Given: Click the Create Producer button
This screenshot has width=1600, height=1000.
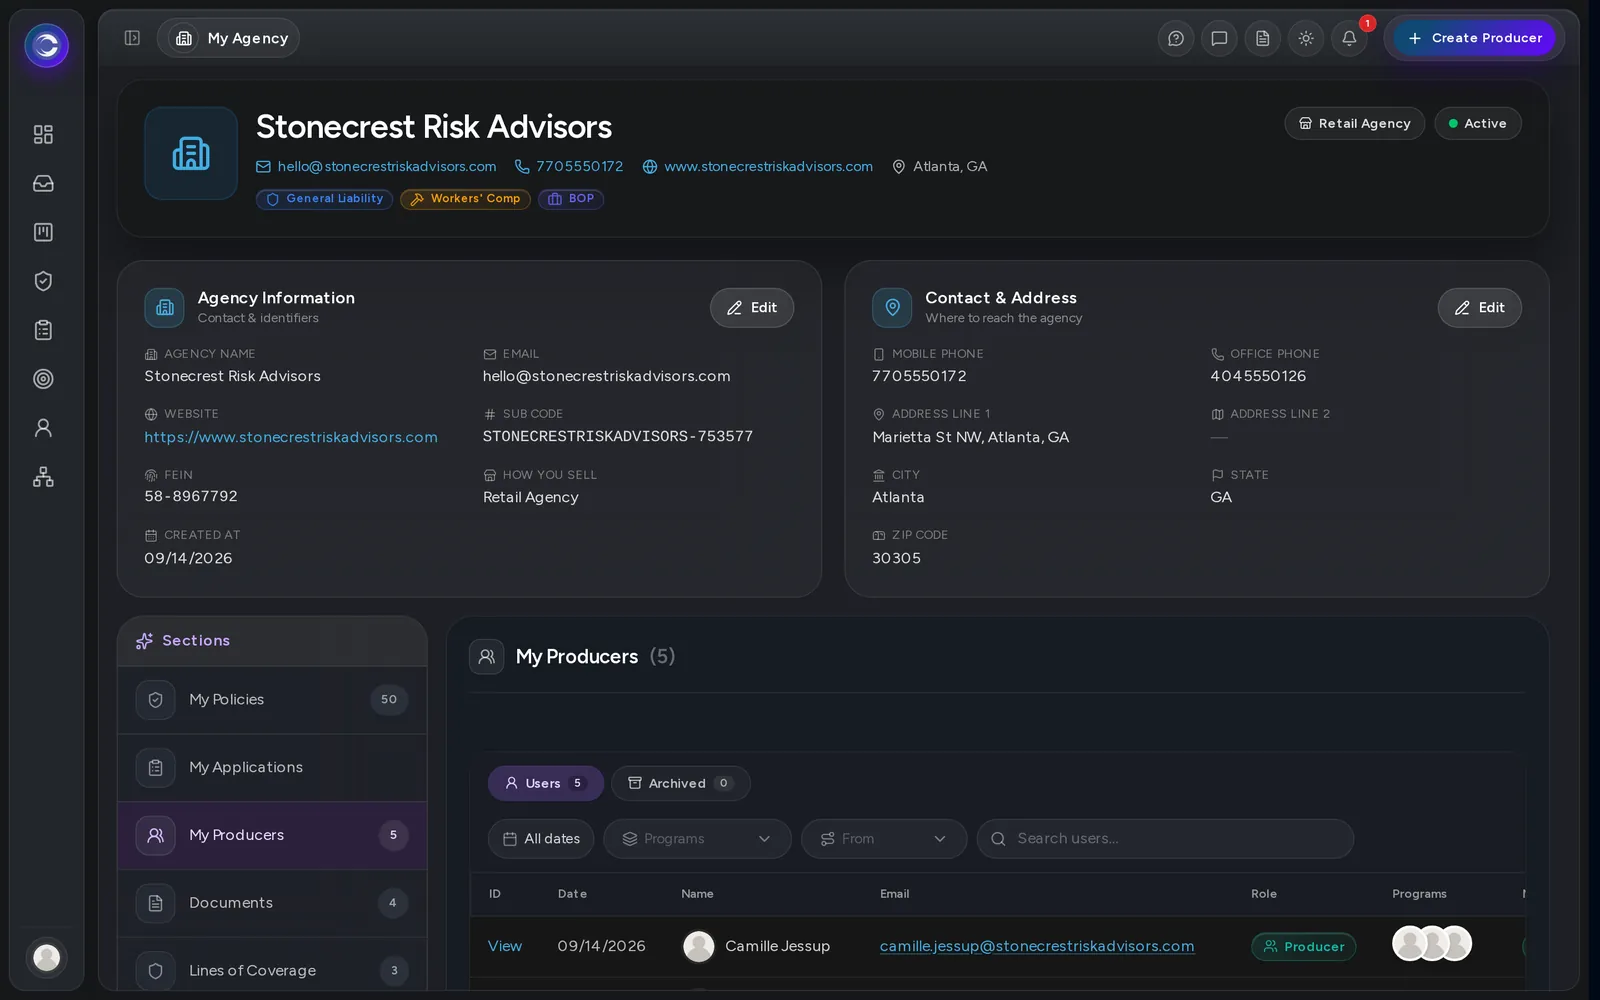Looking at the screenshot, I should [1475, 38].
